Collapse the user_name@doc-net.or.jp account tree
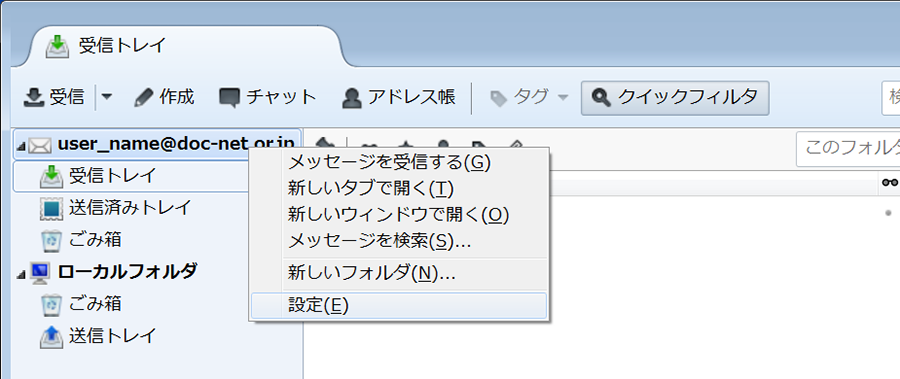900x379 pixels. coord(21,146)
